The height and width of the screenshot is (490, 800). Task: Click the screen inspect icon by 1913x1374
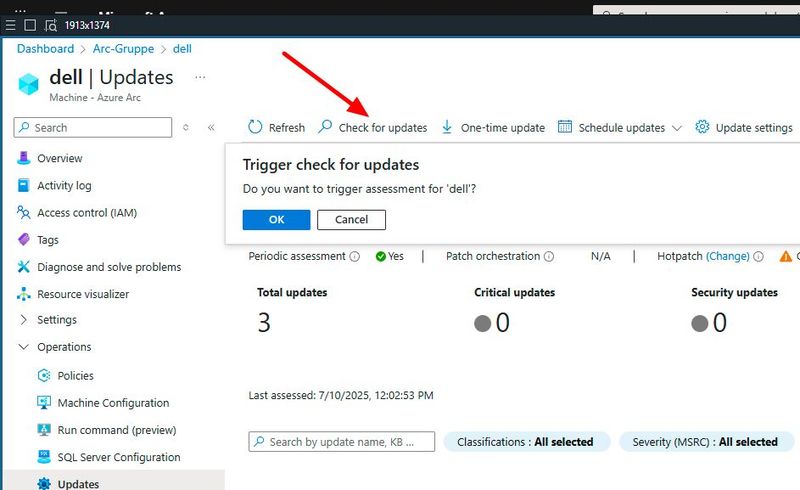point(51,25)
